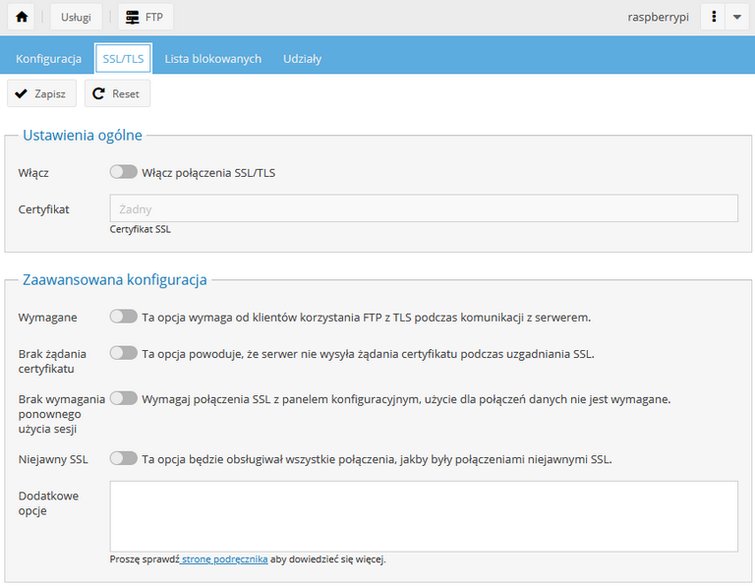
Task: Click the checkmark icon on Zapisz
Action: tap(21, 93)
